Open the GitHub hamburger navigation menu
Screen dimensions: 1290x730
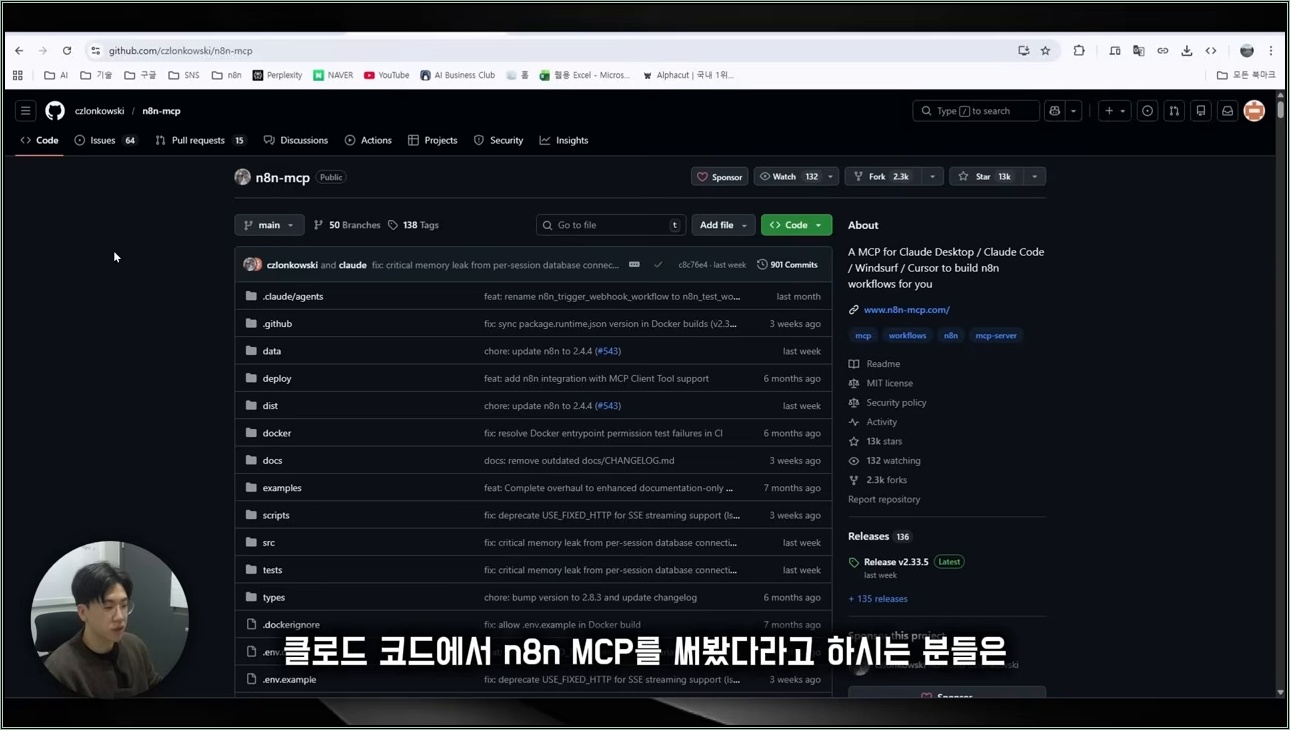tap(26, 111)
